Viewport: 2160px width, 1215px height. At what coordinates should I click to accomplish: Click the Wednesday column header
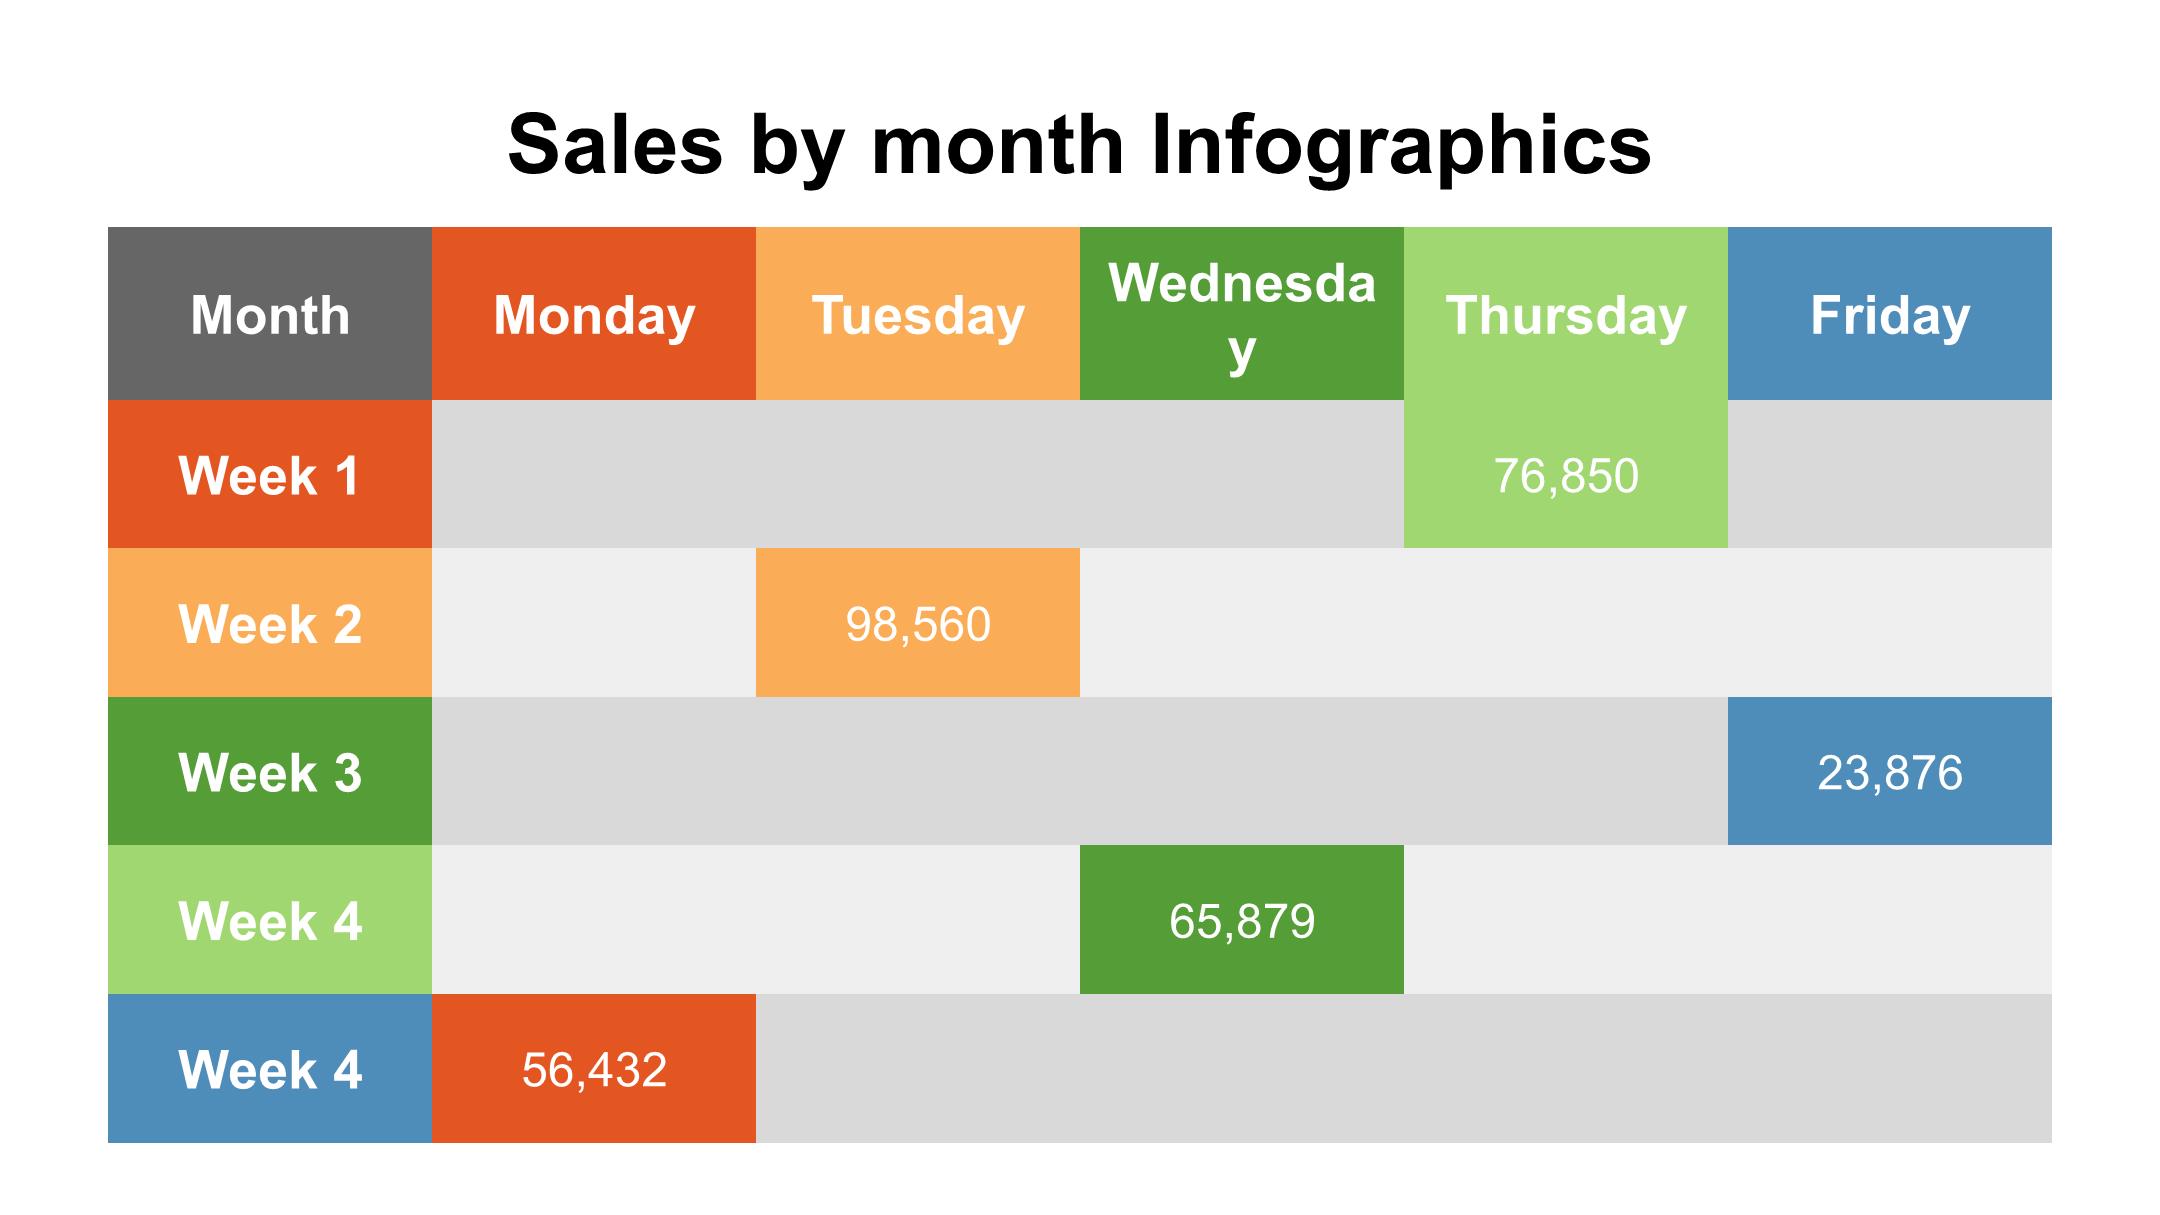click(1242, 315)
